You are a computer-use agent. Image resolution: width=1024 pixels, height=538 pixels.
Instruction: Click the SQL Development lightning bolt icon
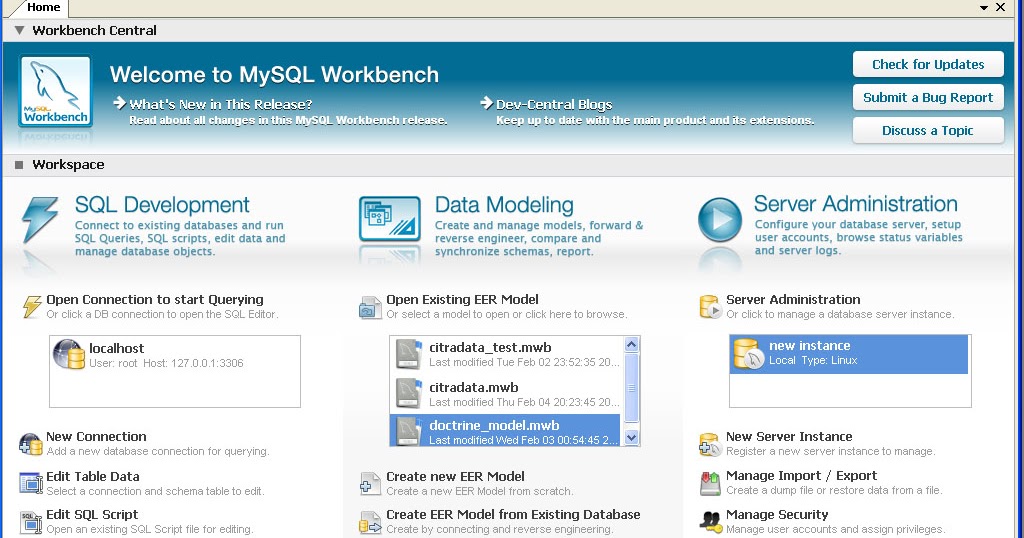(x=40, y=220)
